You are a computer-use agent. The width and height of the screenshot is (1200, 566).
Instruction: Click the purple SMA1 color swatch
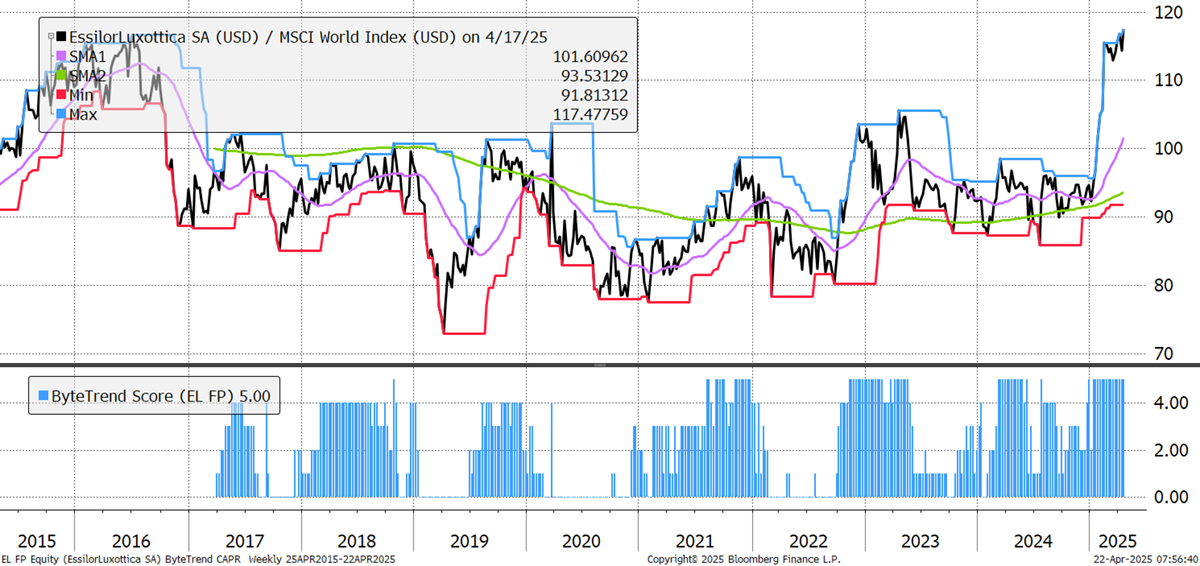[59, 58]
